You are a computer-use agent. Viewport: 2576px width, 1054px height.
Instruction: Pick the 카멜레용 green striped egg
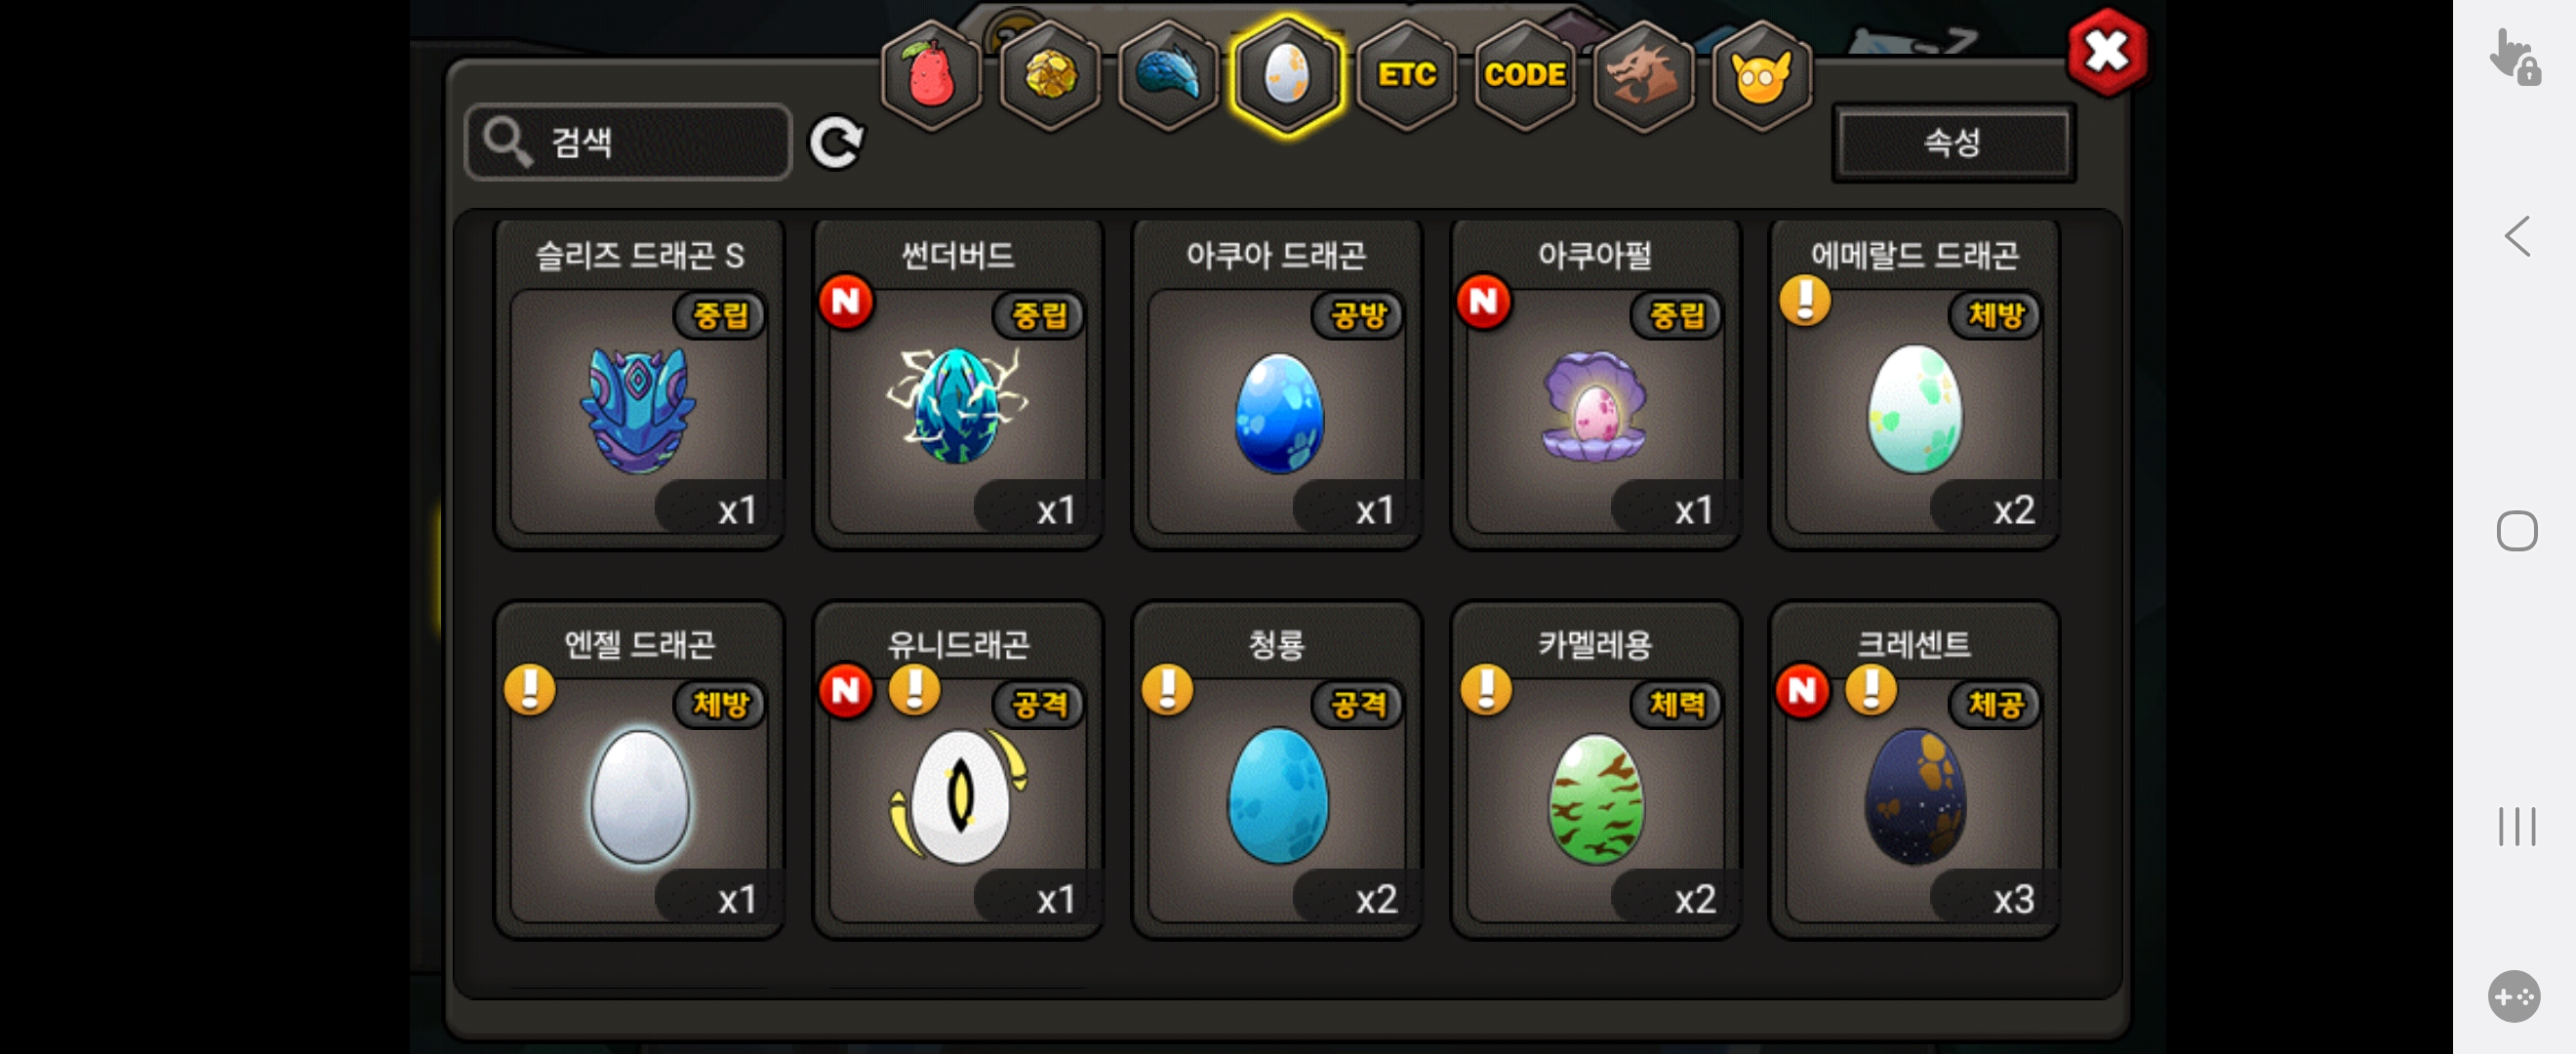tap(1595, 770)
